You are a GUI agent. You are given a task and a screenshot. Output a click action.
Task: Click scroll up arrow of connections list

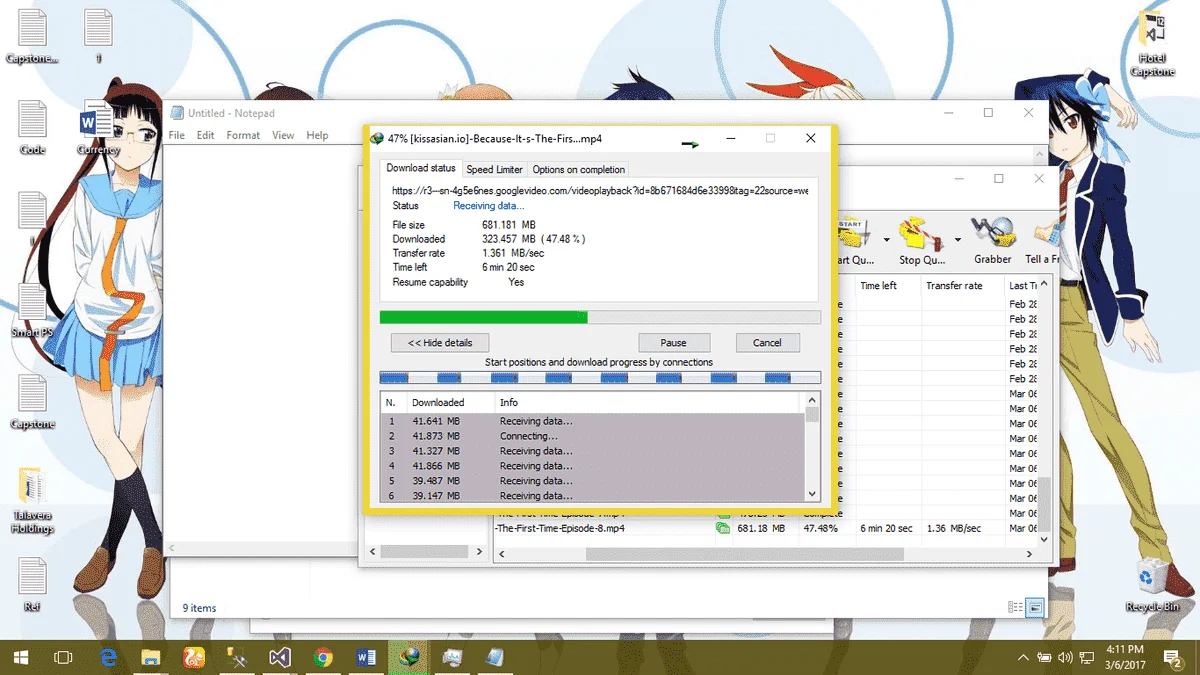point(812,400)
